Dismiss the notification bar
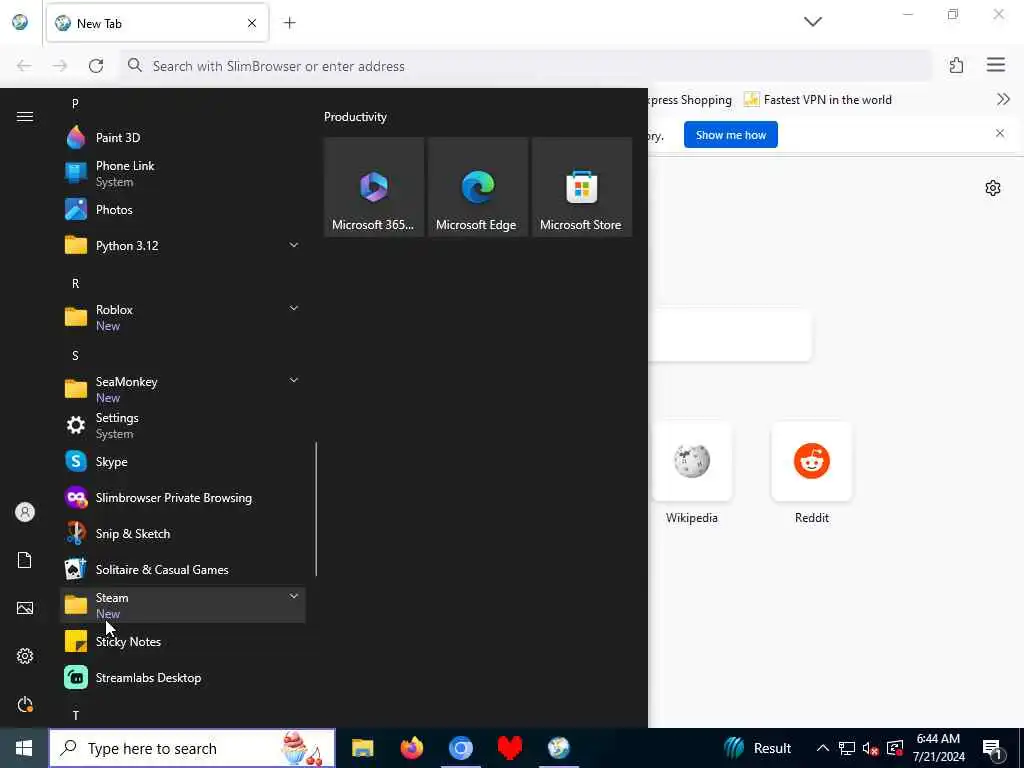The image size is (1024, 768). tap(1000, 133)
